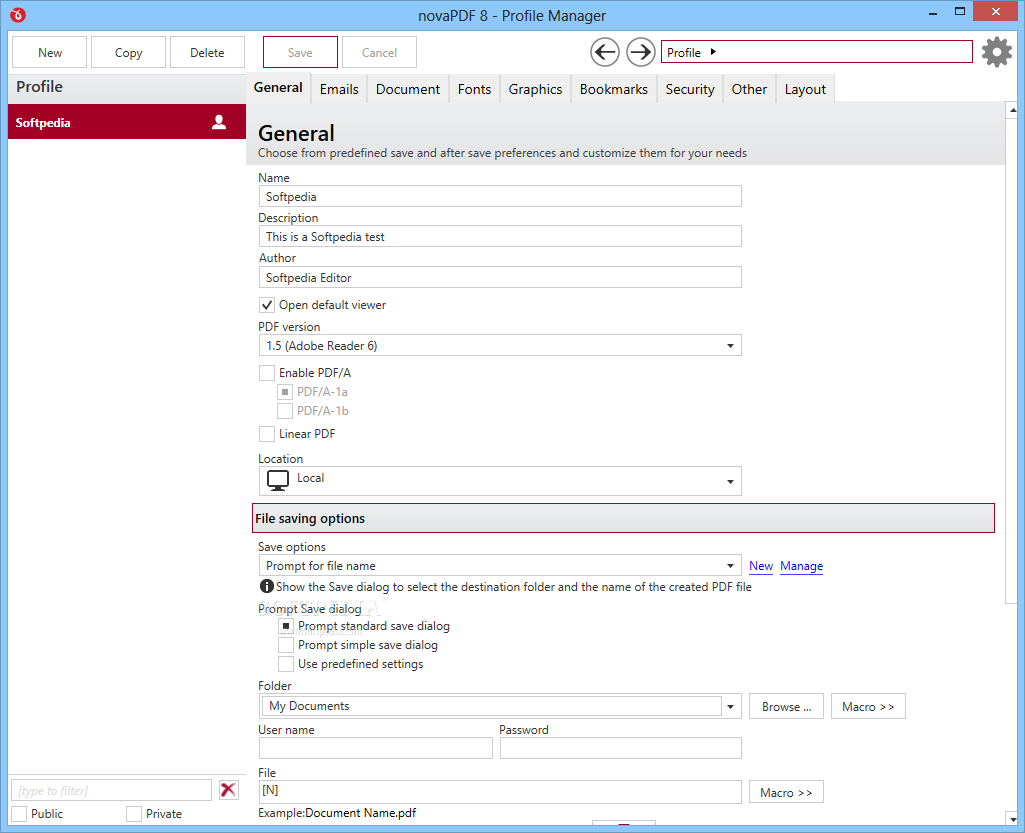Click the Macro button next to Folder
The width and height of the screenshot is (1025, 833).
pyautogui.click(x=868, y=706)
